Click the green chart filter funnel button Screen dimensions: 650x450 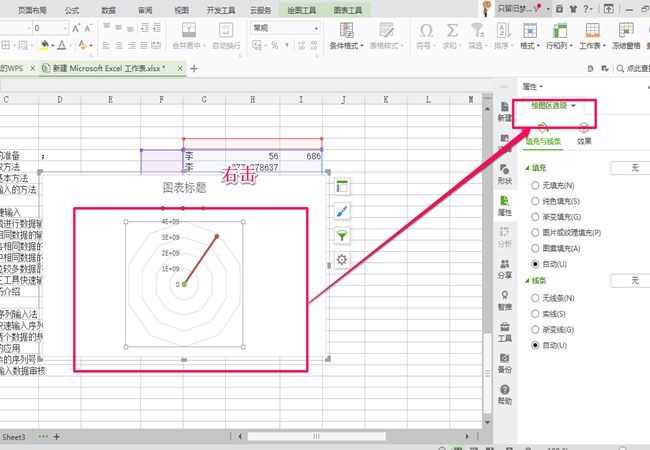(x=342, y=236)
